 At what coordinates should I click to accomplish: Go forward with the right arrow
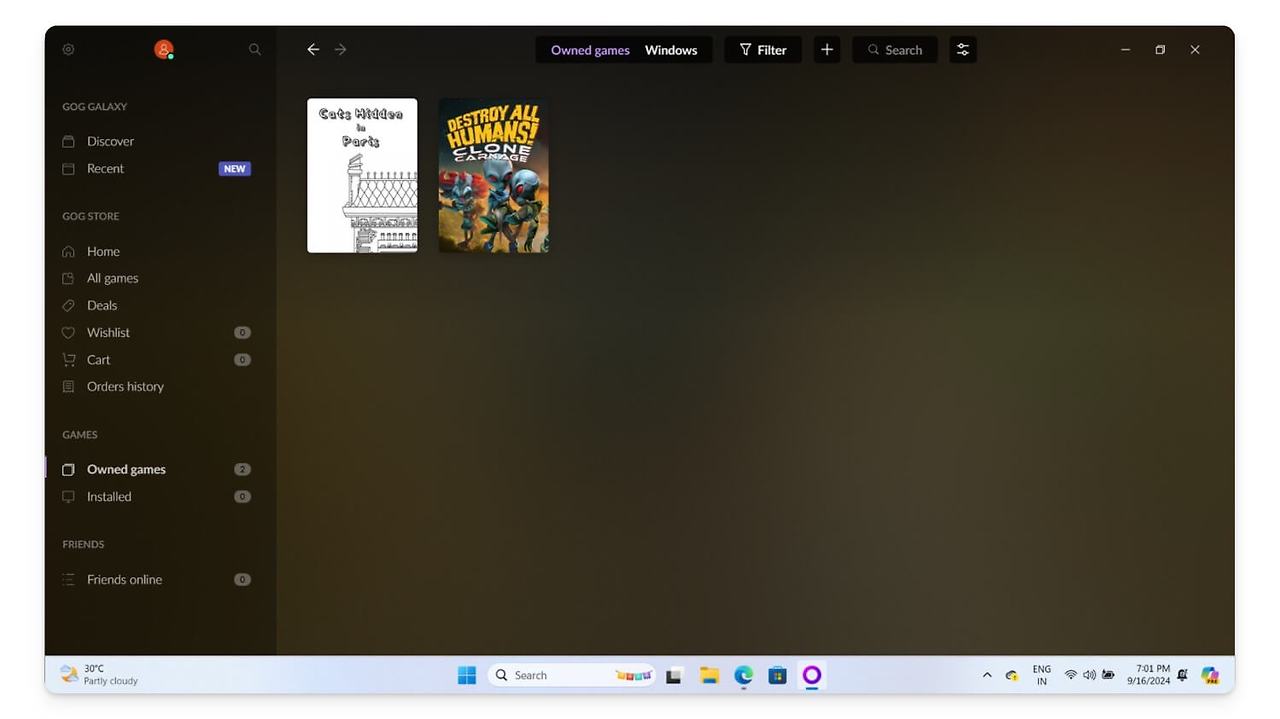(x=340, y=49)
